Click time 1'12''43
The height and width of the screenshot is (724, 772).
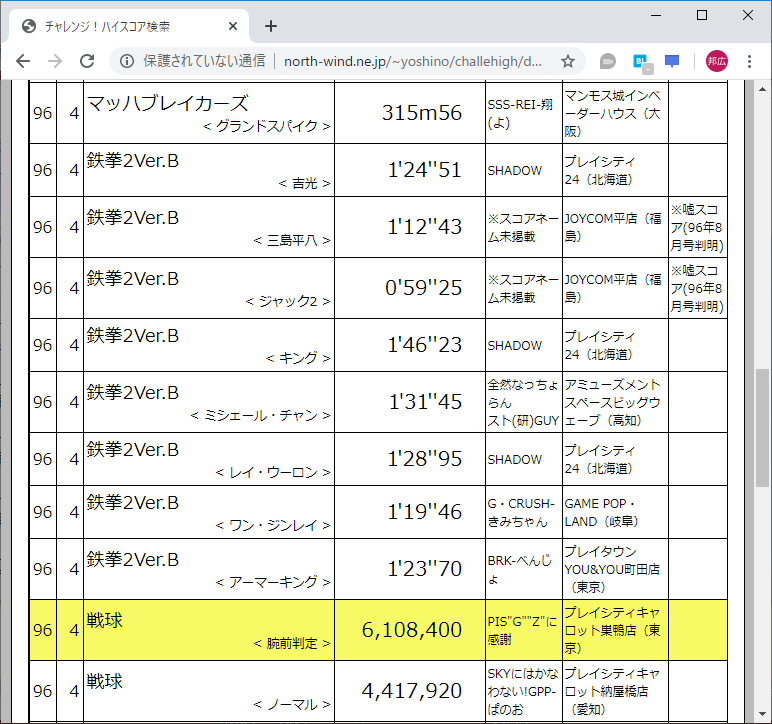(x=425, y=227)
